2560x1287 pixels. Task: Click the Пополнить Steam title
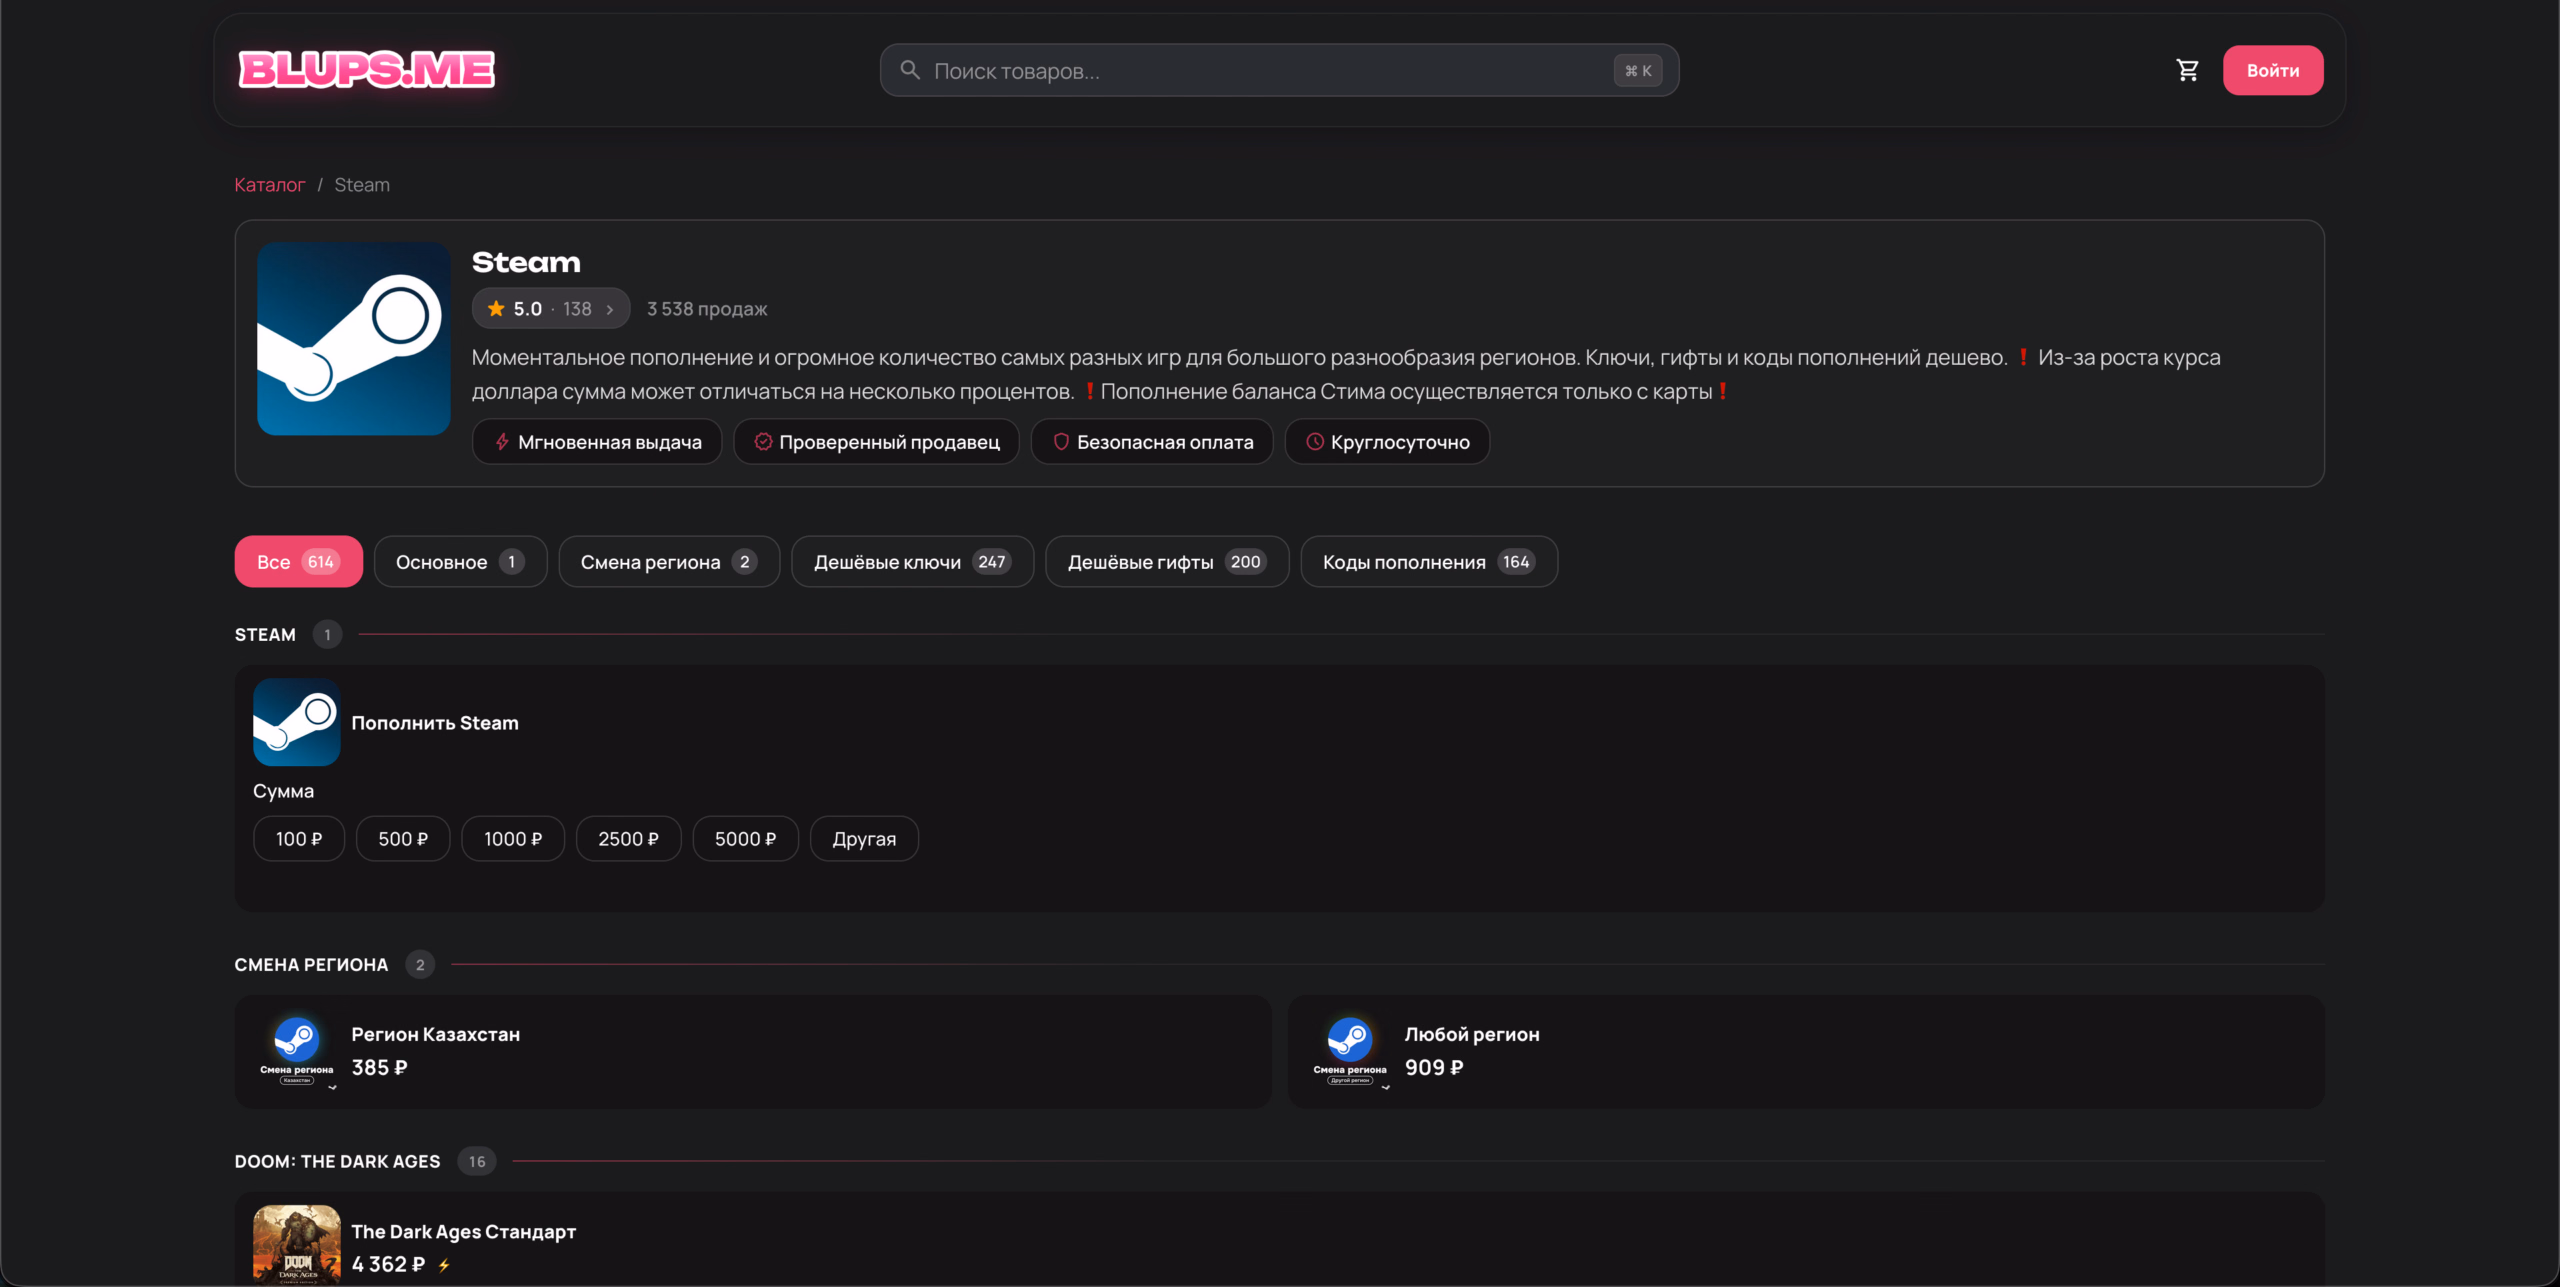click(x=435, y=722)
